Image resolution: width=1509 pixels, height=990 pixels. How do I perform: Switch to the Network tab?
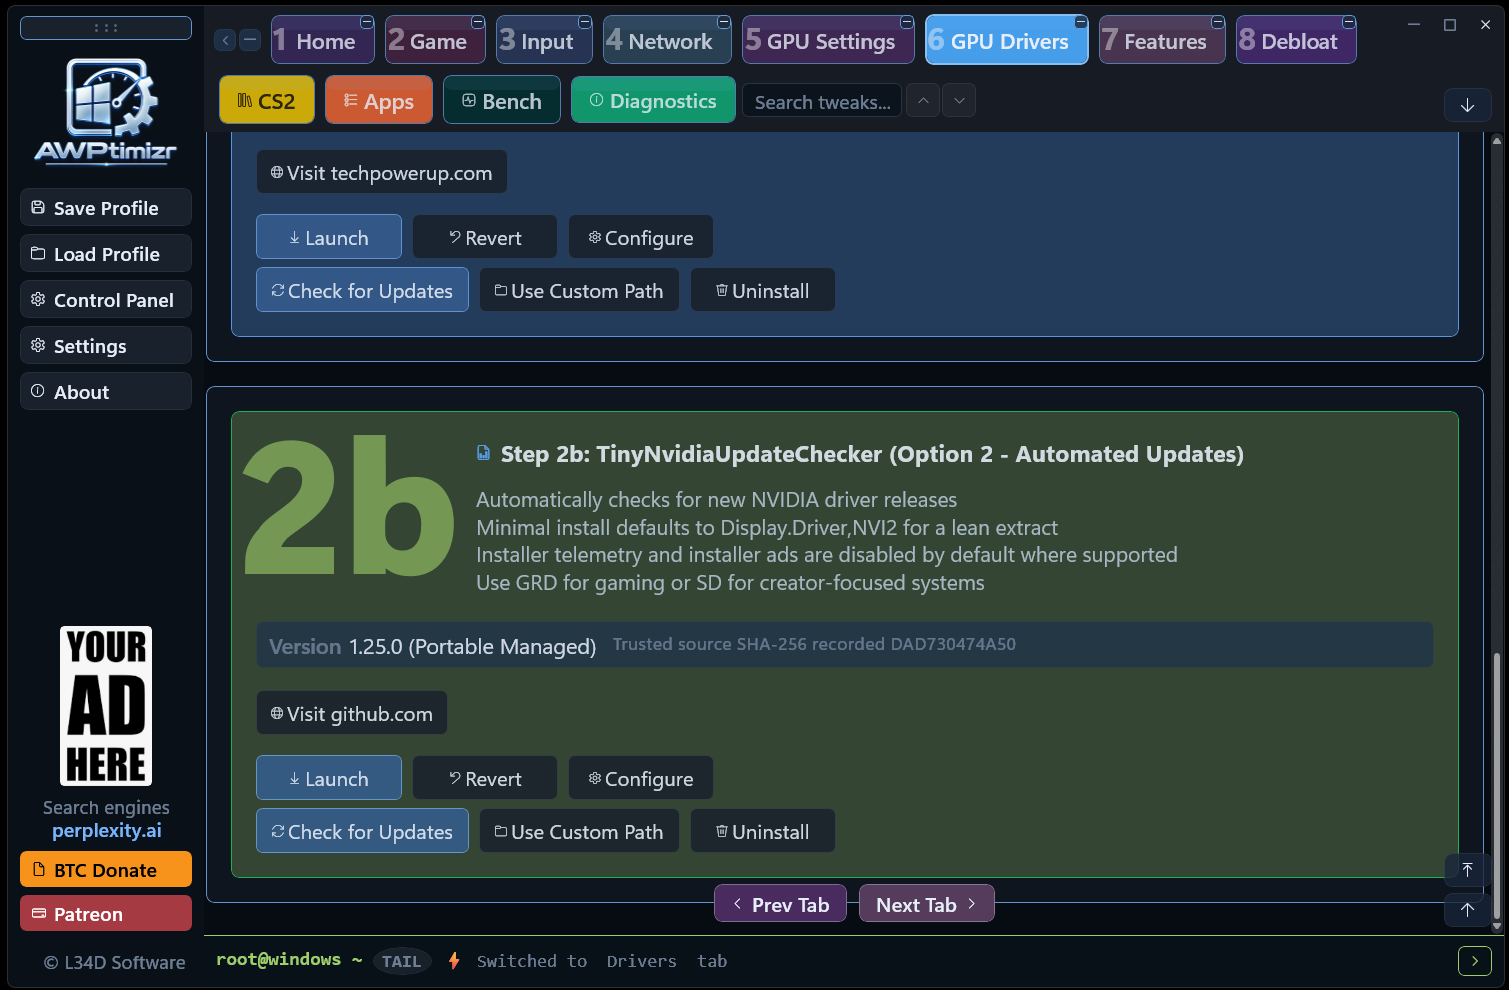coord(667,40)
